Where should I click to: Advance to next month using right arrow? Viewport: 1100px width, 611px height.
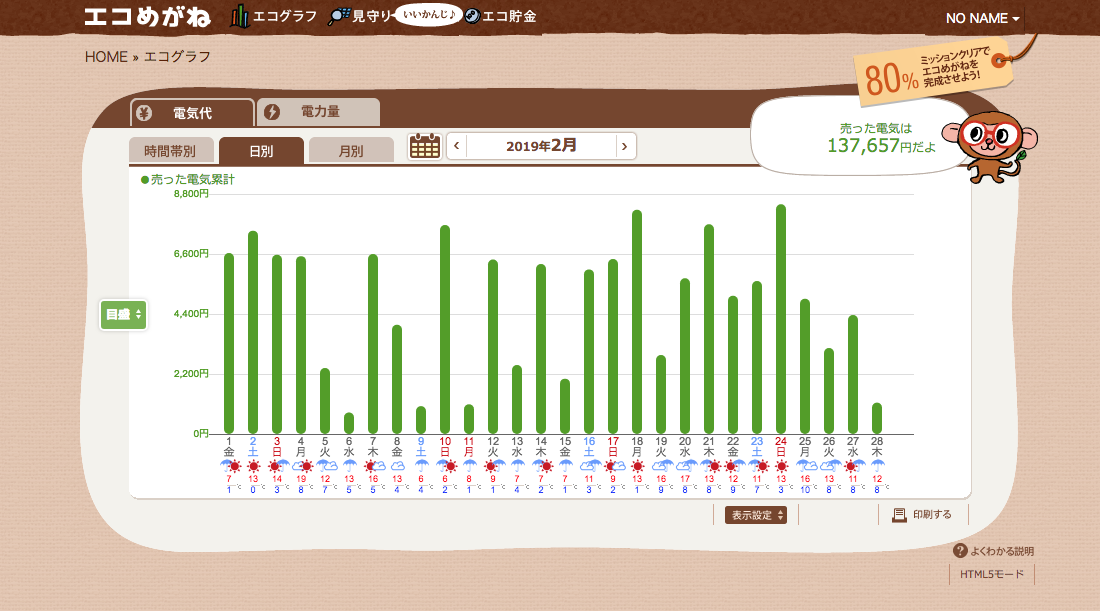625,146
